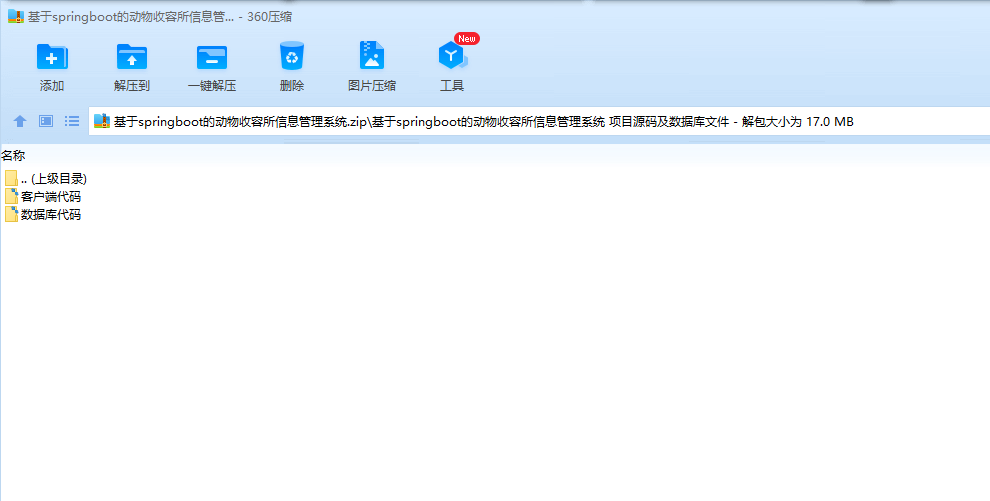Switch to icon view mode
The width and height of the screenshot is (990, 501).
pyautogui.click(x=46, y=121)
